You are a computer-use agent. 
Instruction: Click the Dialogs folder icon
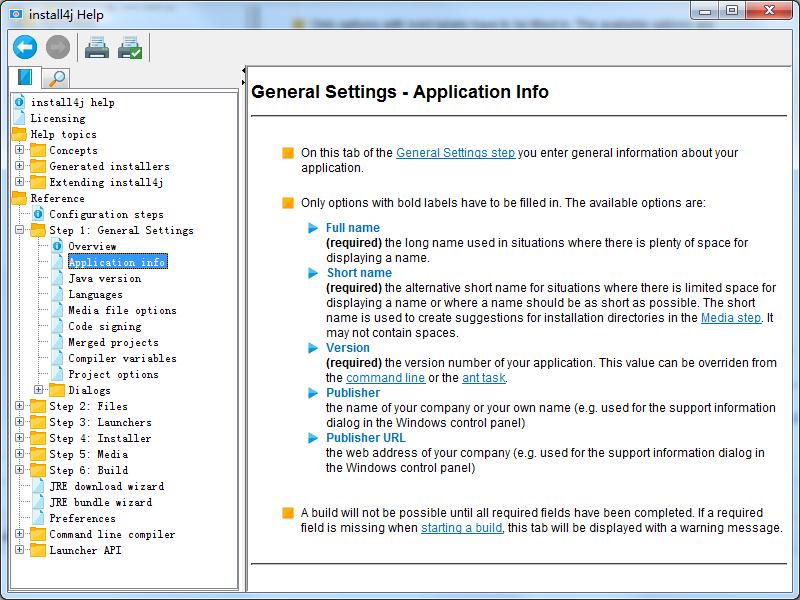click(57, 390)
